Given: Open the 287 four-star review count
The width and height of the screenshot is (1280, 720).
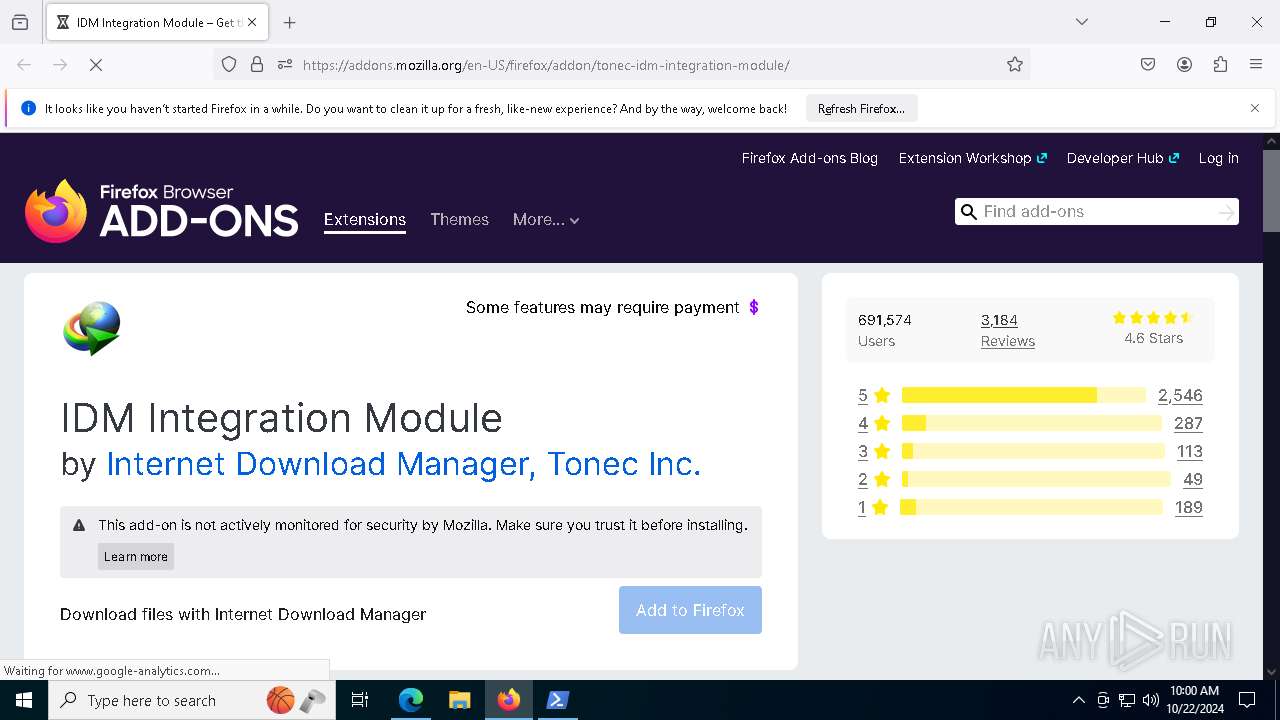Looking at the screenshot, I should [1188, 423].
